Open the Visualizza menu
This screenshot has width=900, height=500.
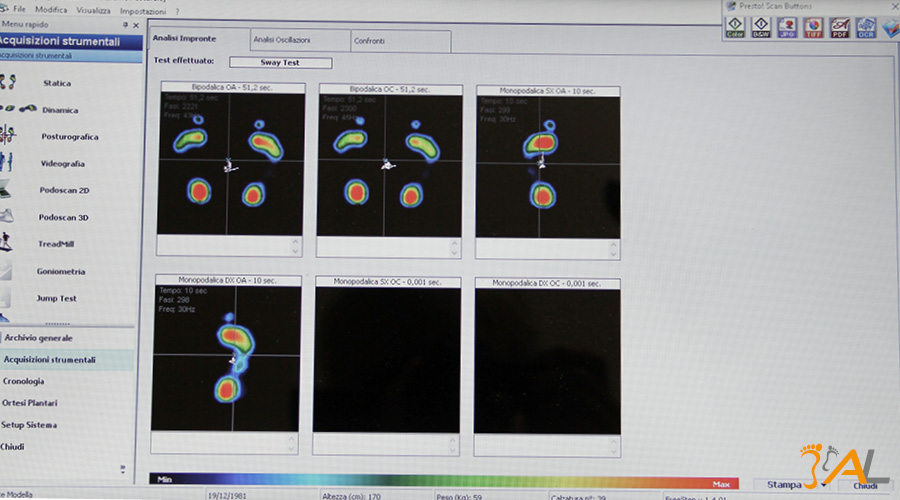click(x=93, y=10)
